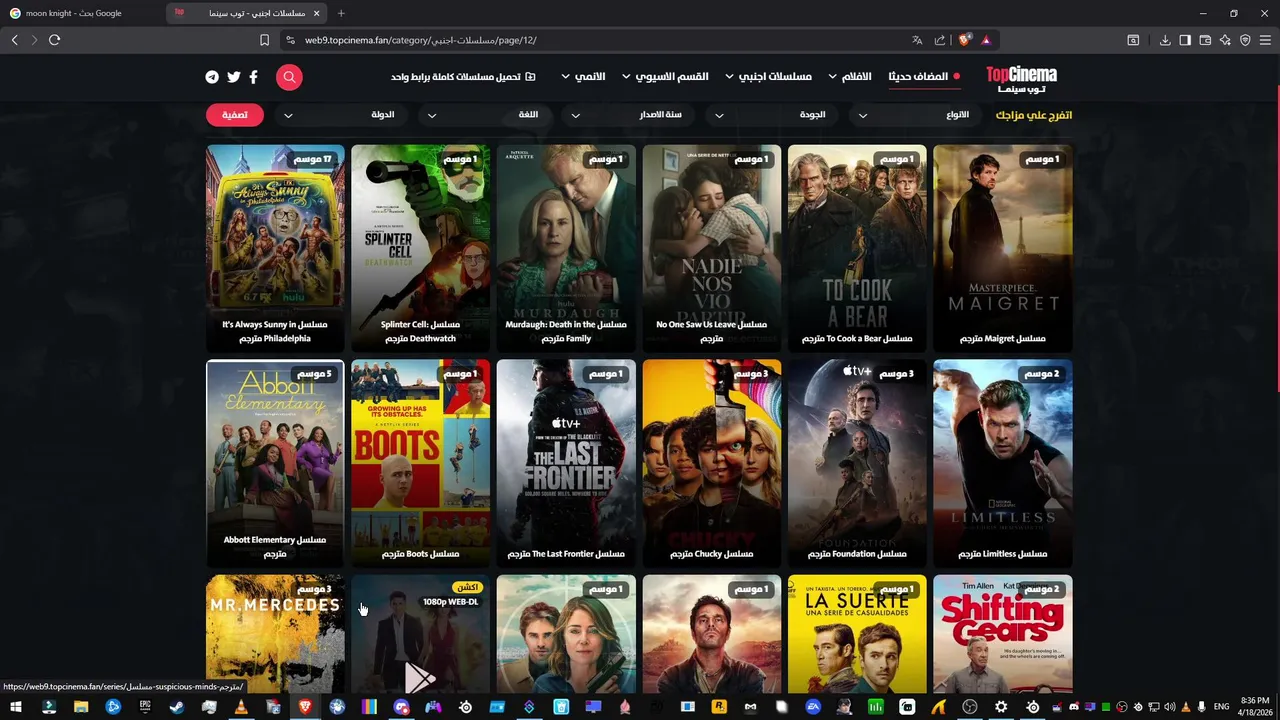The height and width of the screenshot is (720, 1280).
Task: Open the Boots series card
Action: 421,464
